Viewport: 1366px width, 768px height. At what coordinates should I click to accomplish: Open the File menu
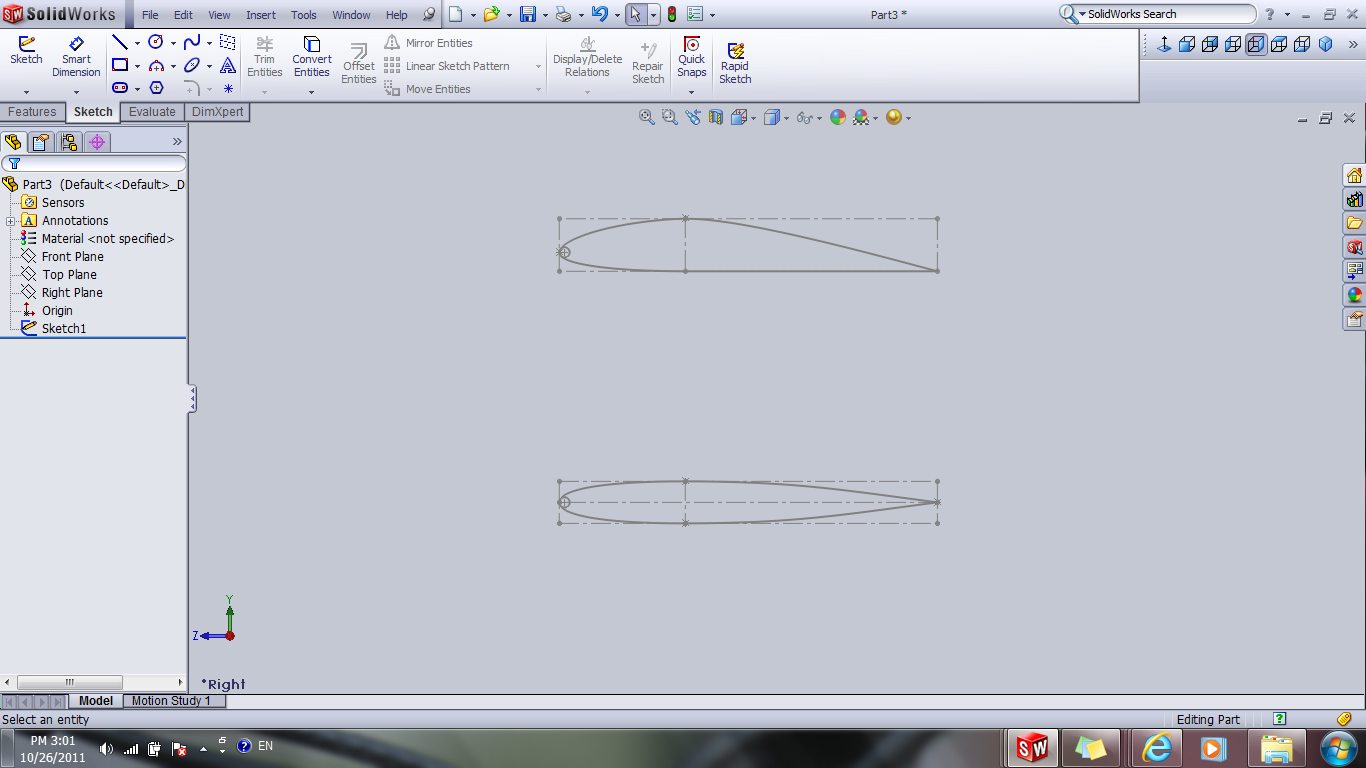(x=150, y=15)
